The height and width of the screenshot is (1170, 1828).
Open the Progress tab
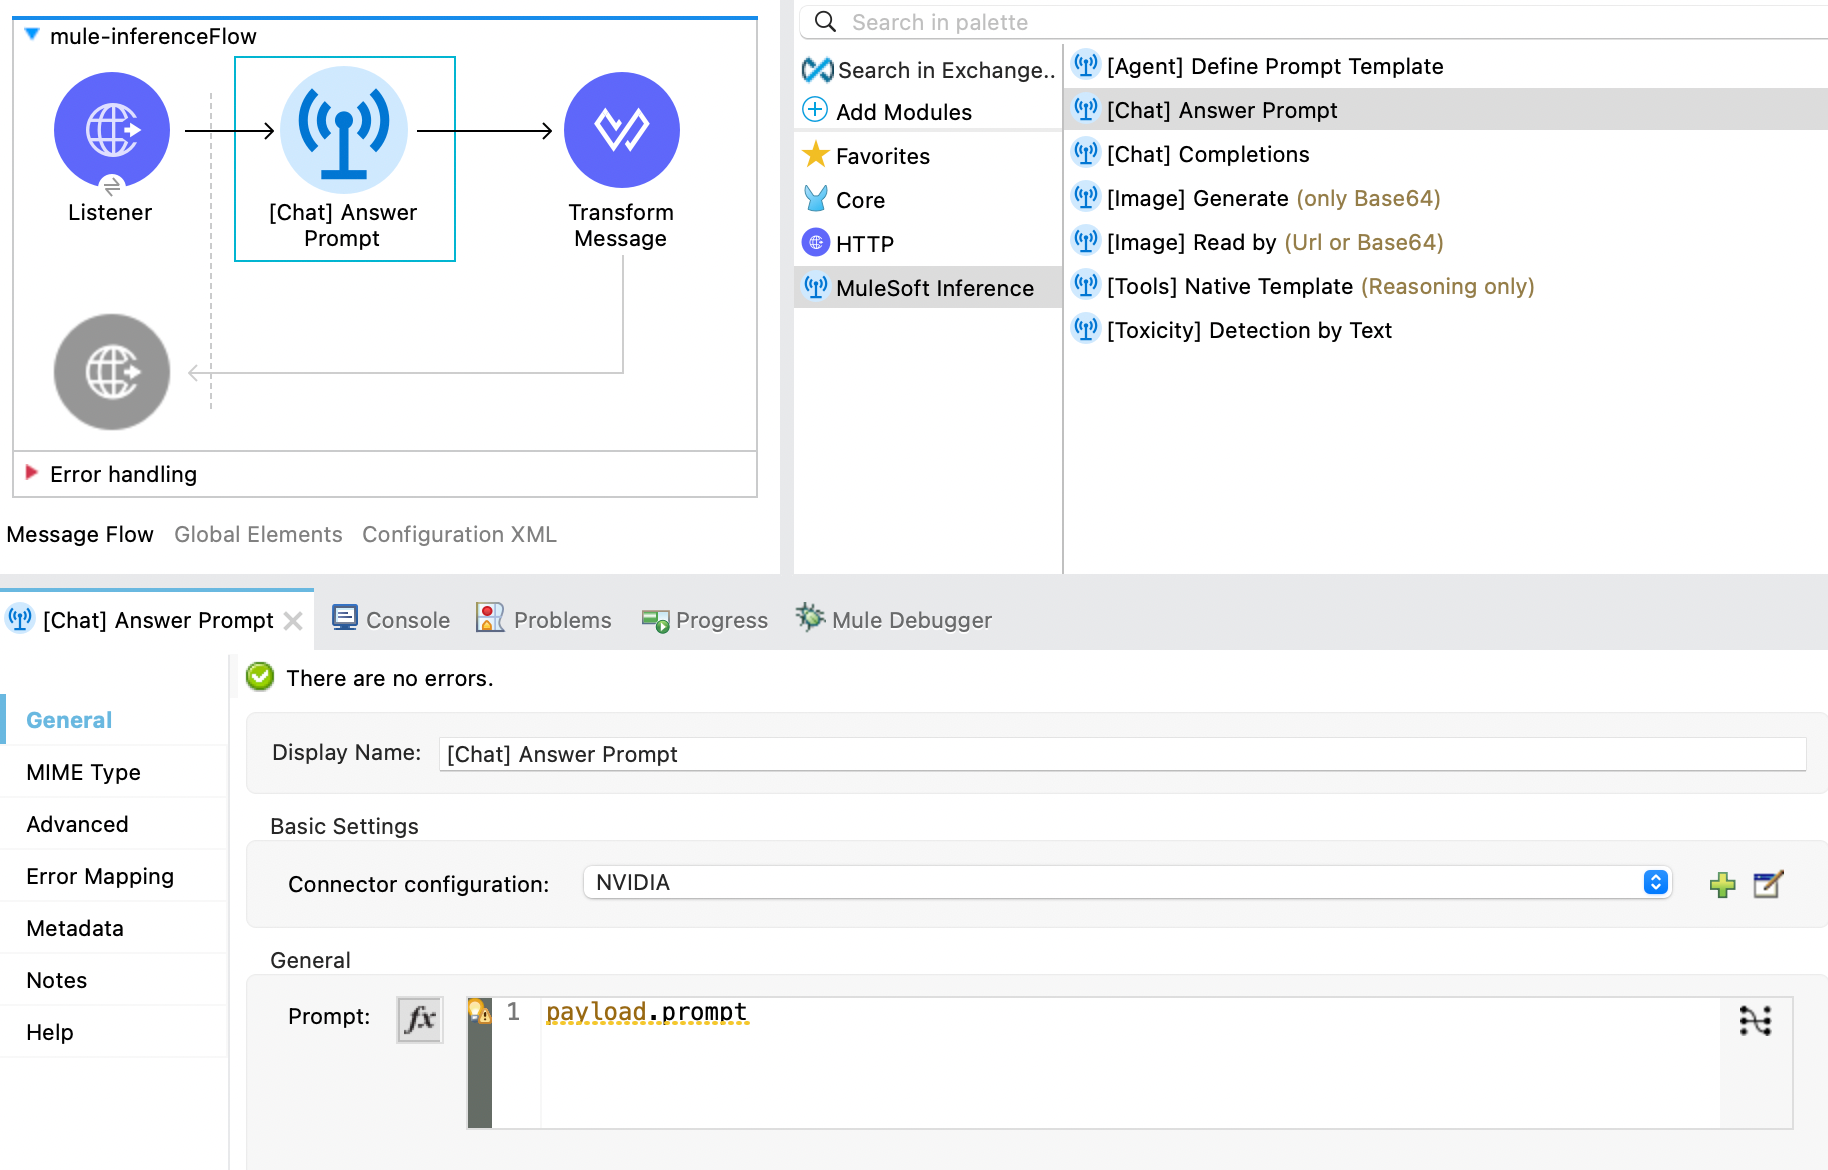click(x=705, y=620)
